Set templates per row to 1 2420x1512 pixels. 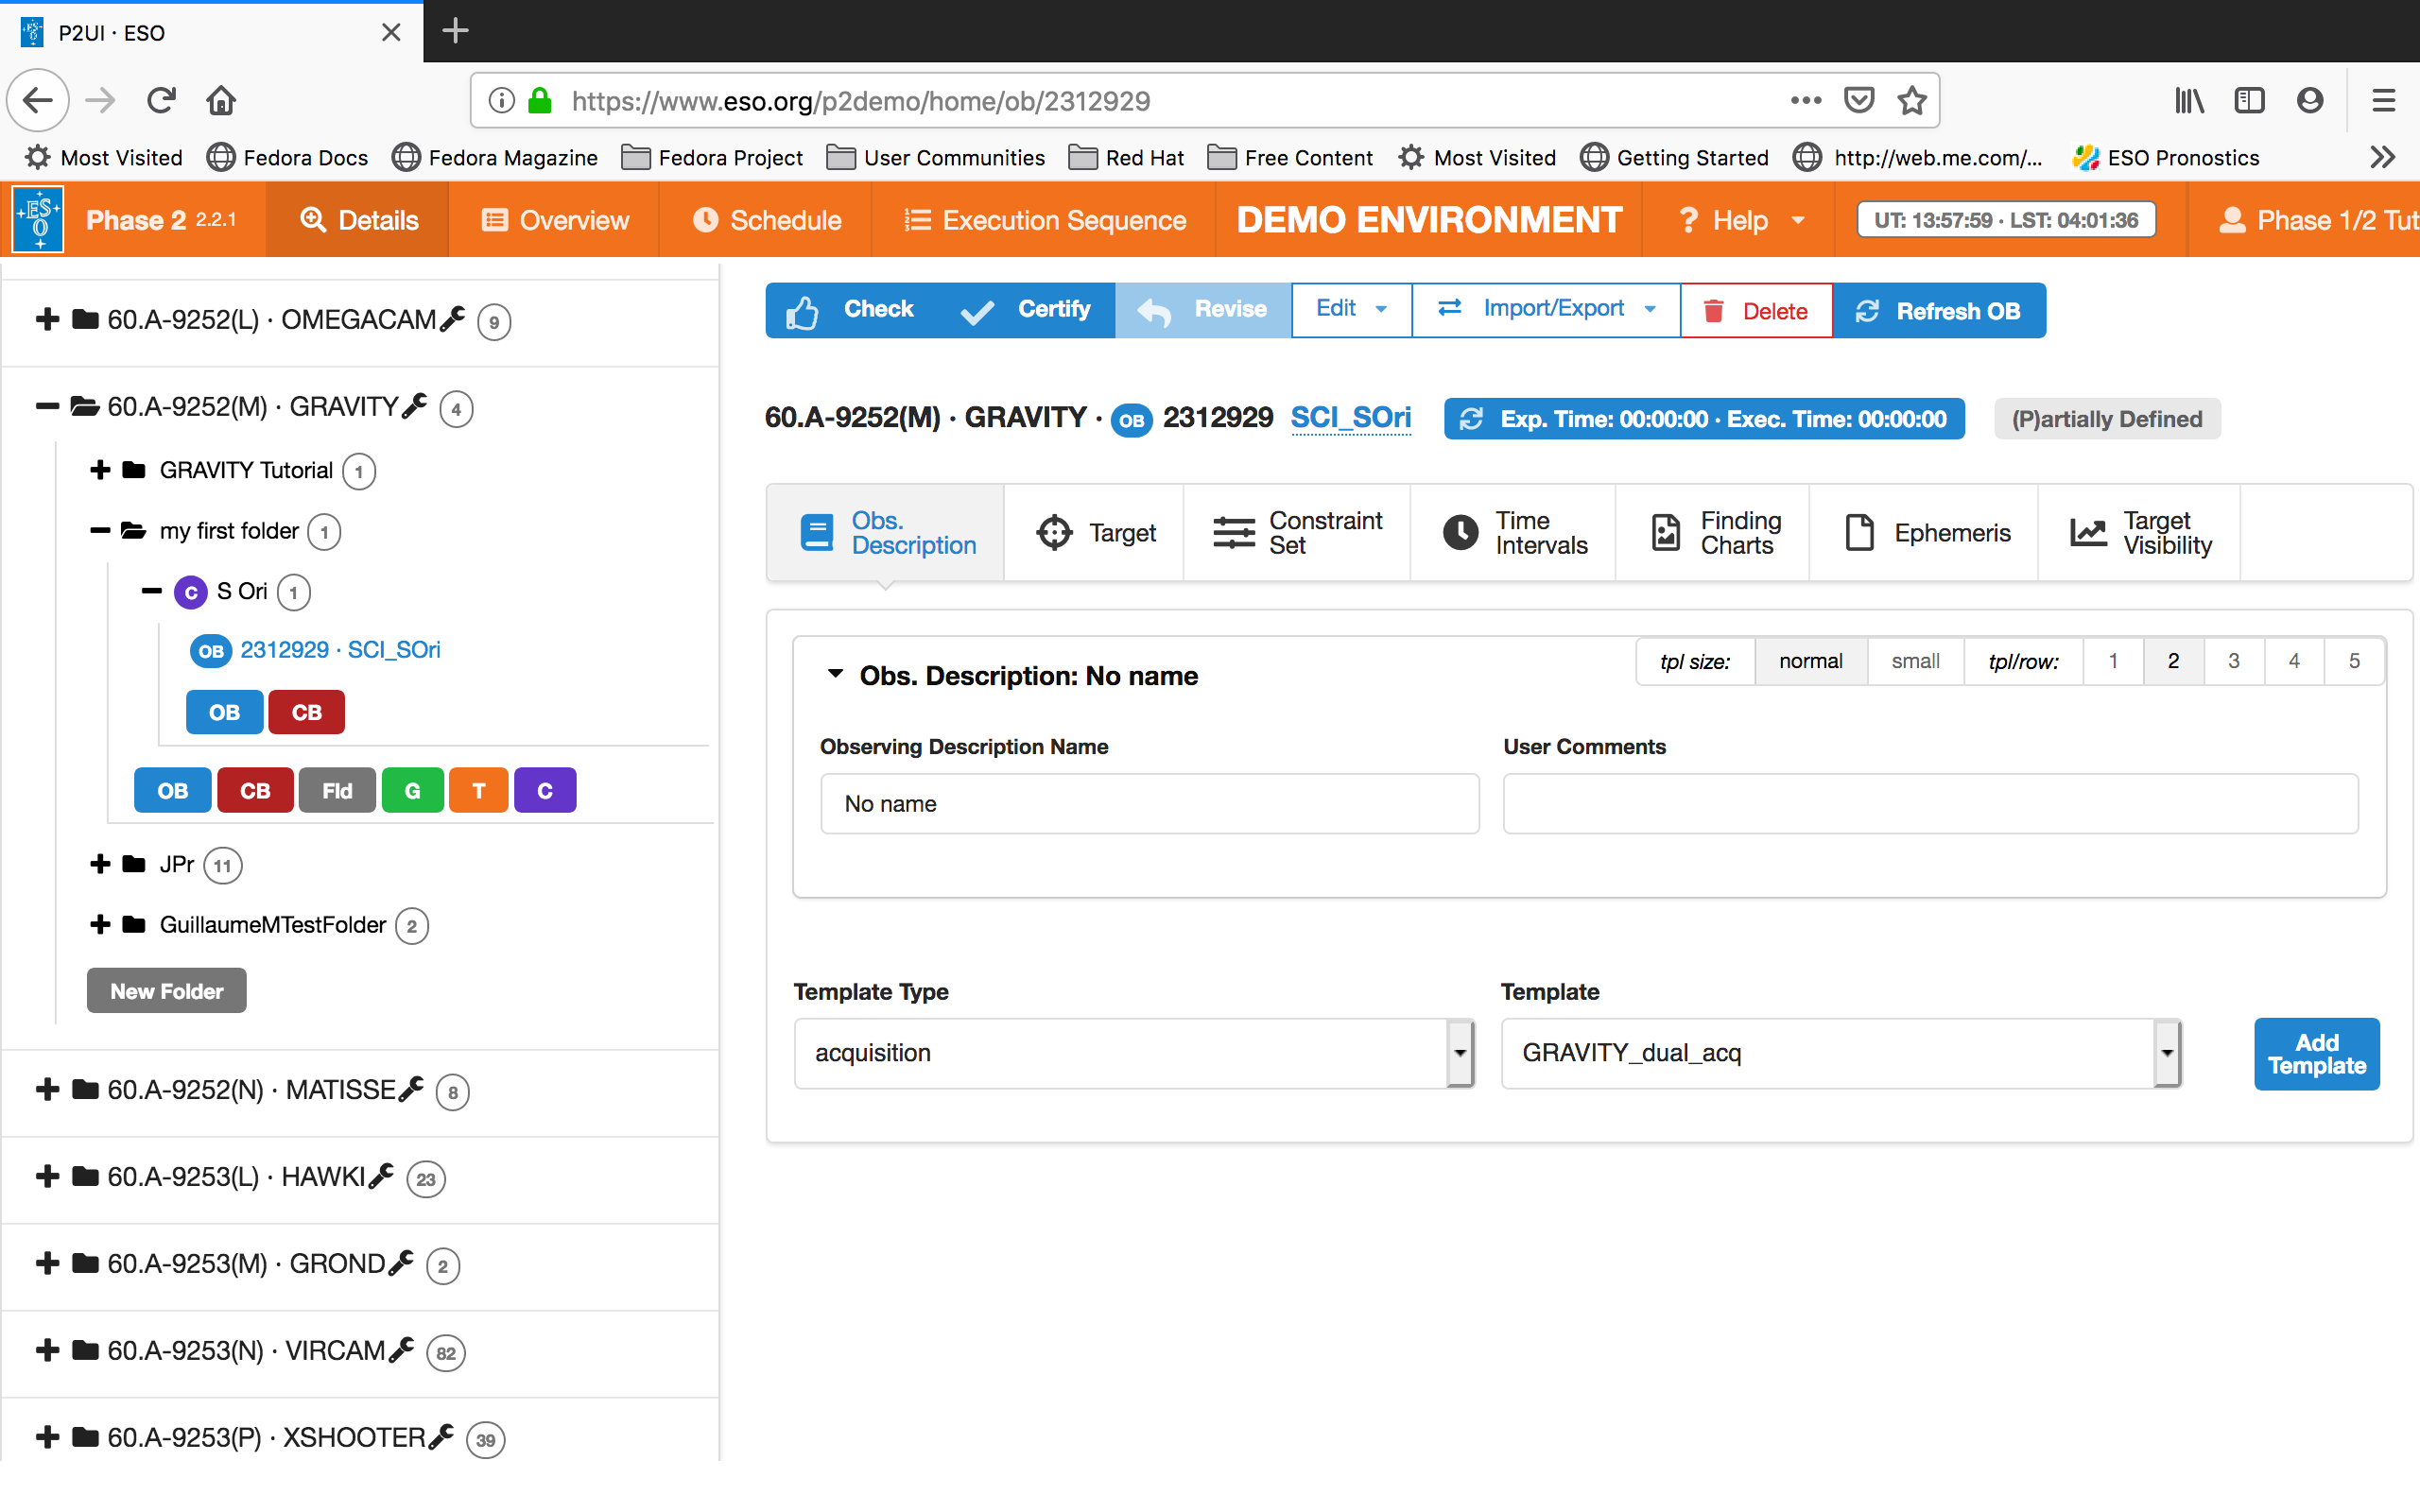[x=2113, y=661]
